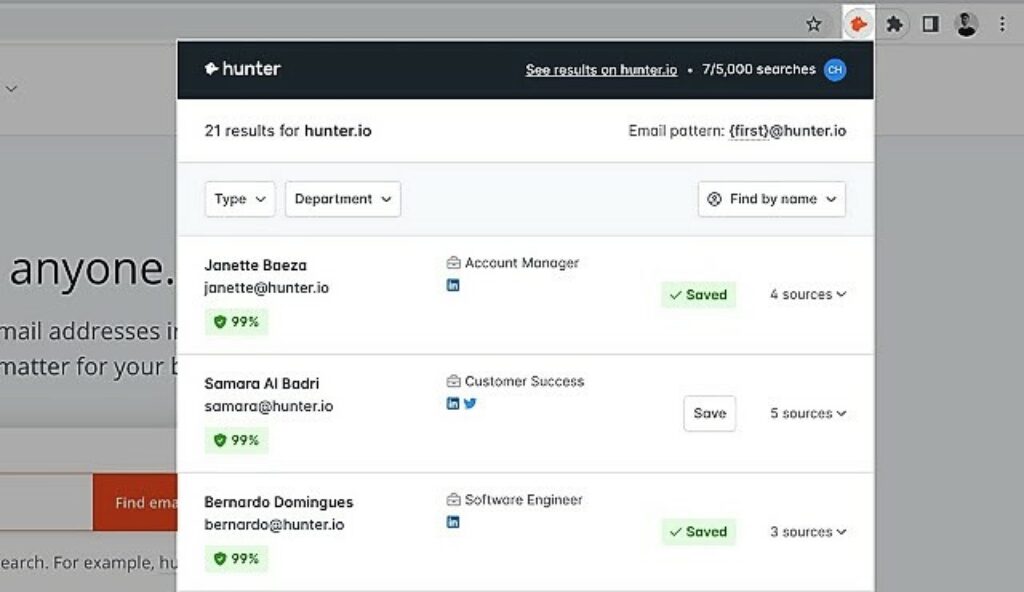Open Samara Al Badri's Twitter icon

click(470, 403)
